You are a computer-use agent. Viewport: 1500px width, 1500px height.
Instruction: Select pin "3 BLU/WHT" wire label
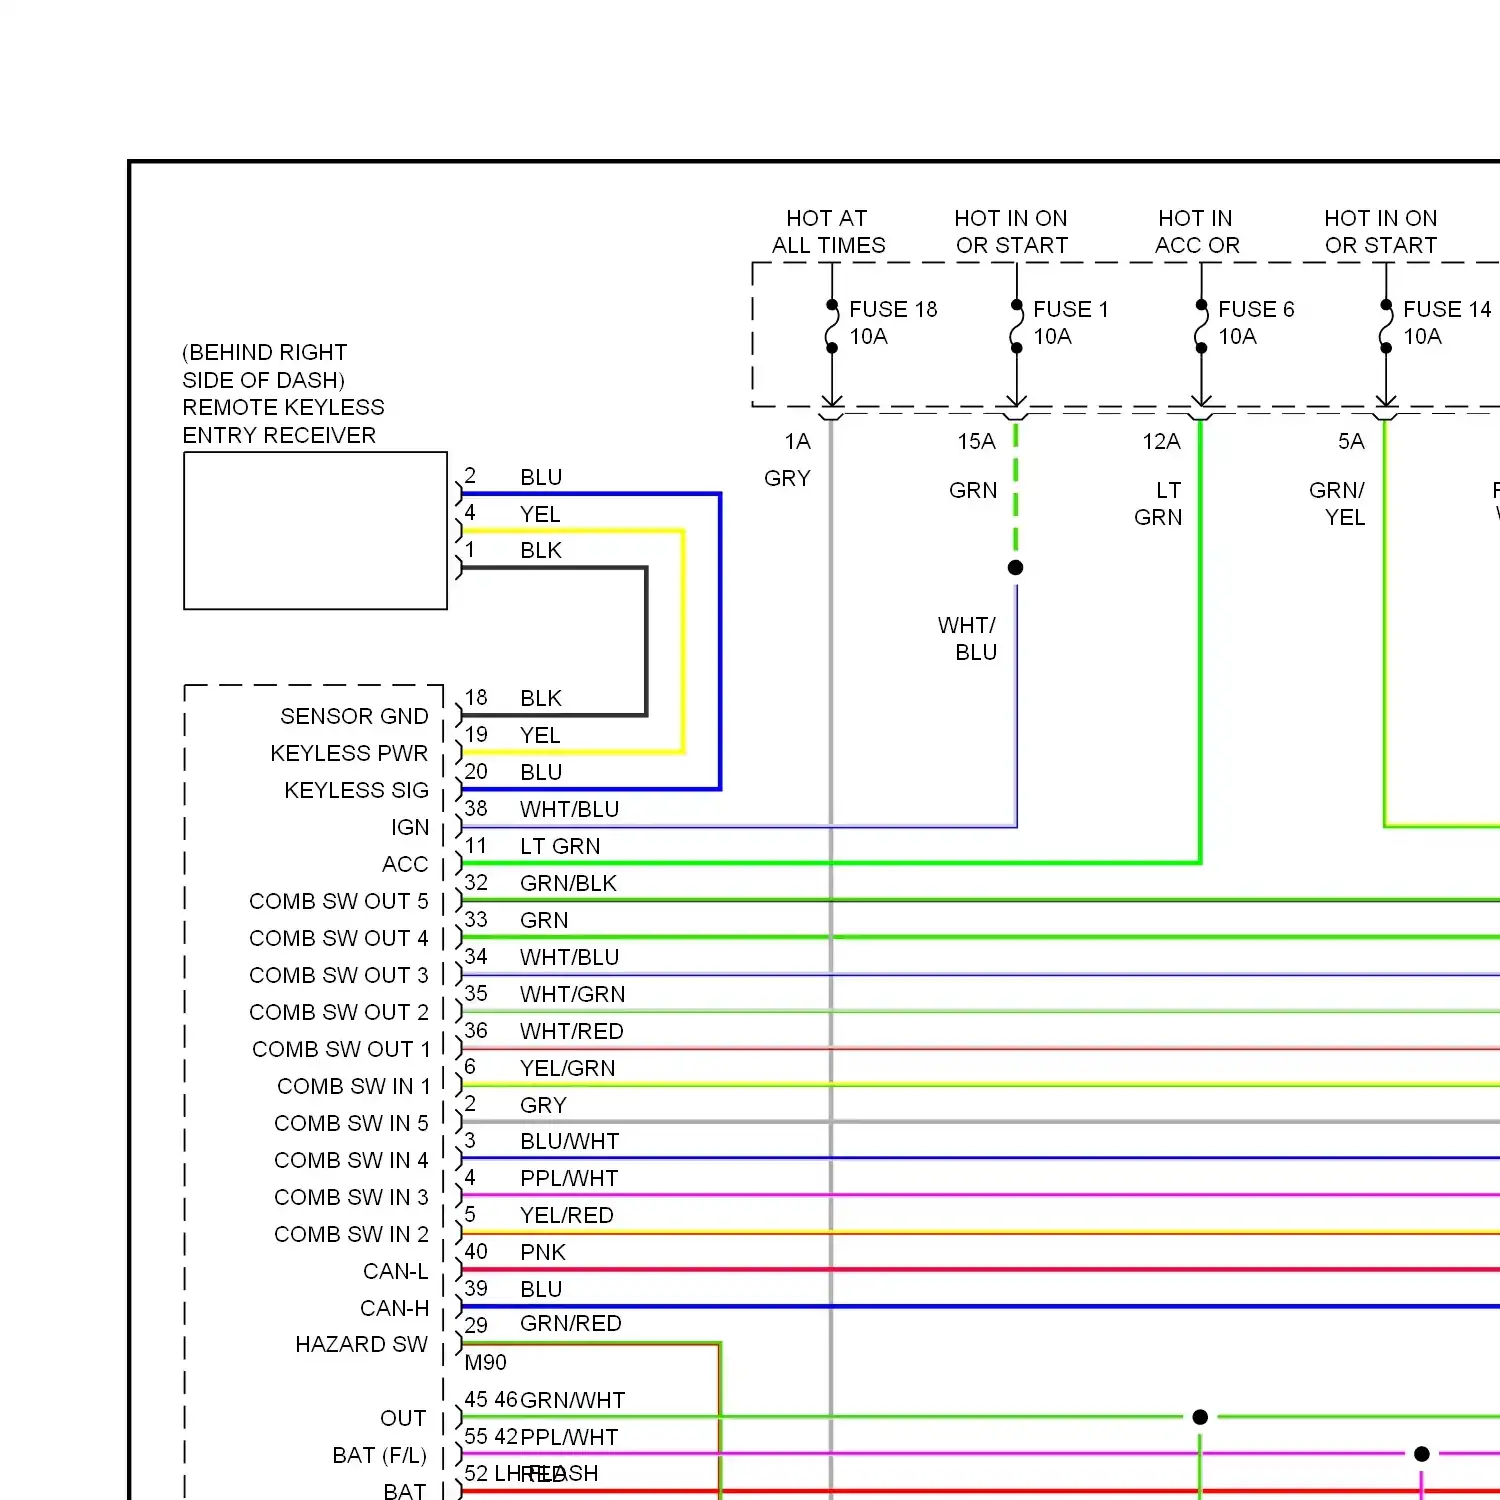[x=542, y=1141]
